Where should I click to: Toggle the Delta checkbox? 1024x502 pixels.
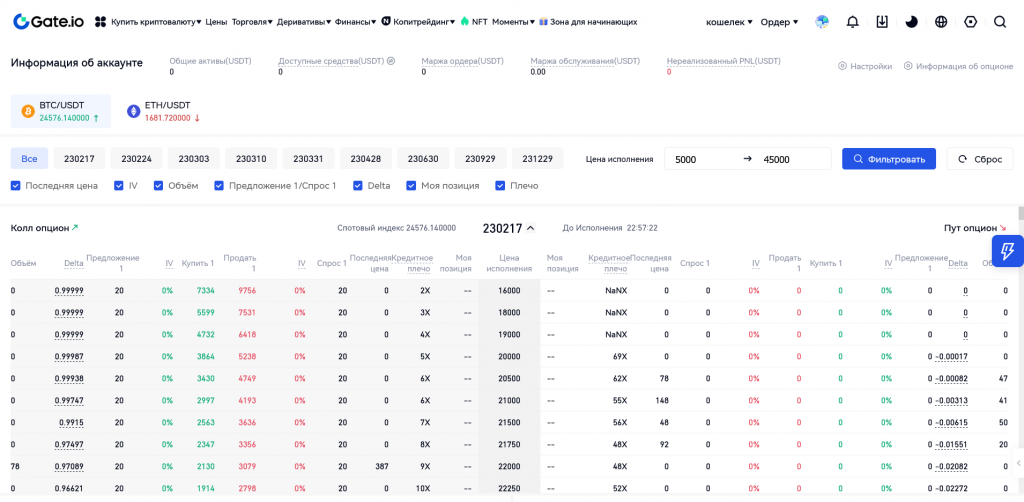[x=358, y=185]
